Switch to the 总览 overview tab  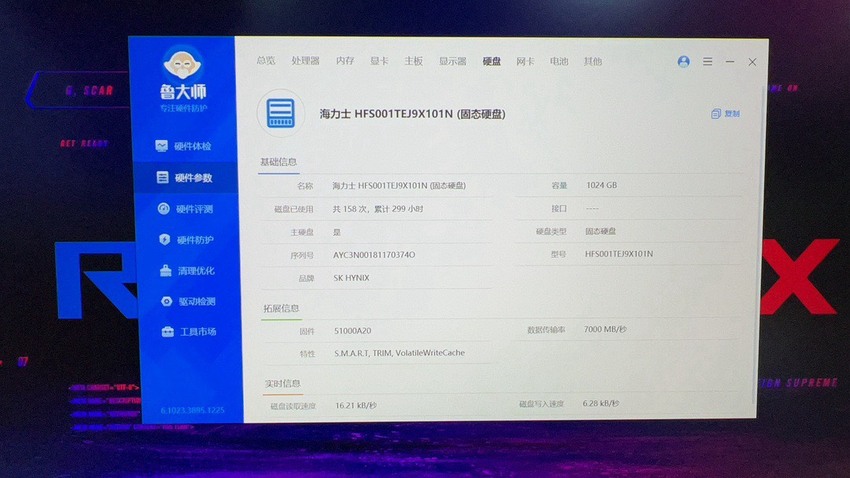pyautogui.click(x=266, y=60)
